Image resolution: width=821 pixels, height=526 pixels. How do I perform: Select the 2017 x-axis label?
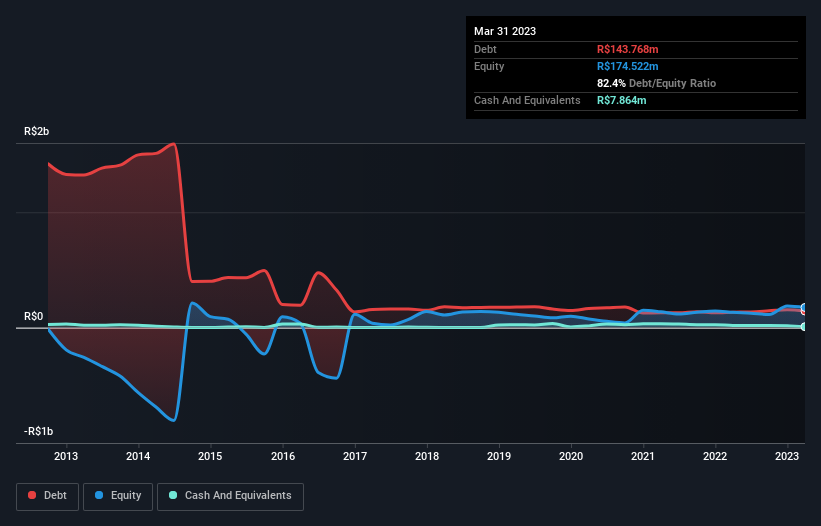[355, 456]
